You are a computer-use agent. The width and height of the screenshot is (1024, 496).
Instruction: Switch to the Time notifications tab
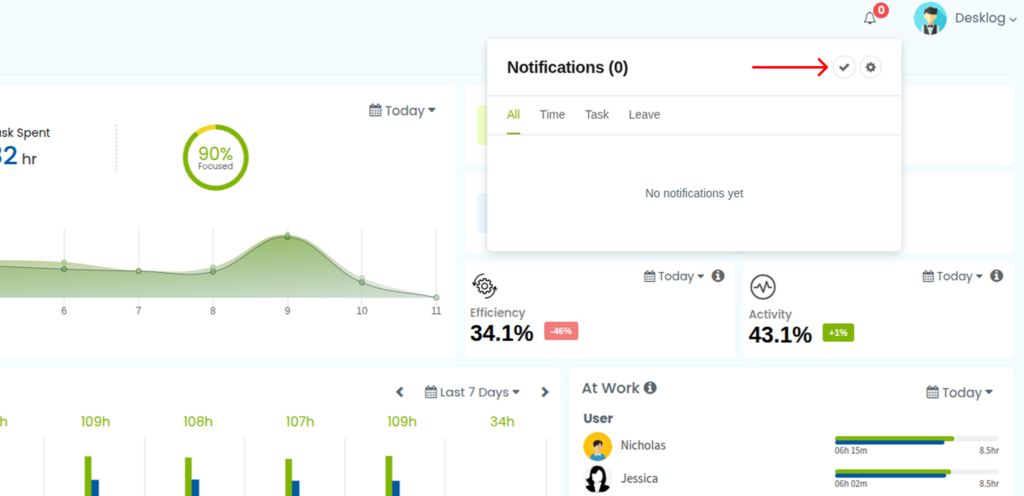tap(552, 115)
